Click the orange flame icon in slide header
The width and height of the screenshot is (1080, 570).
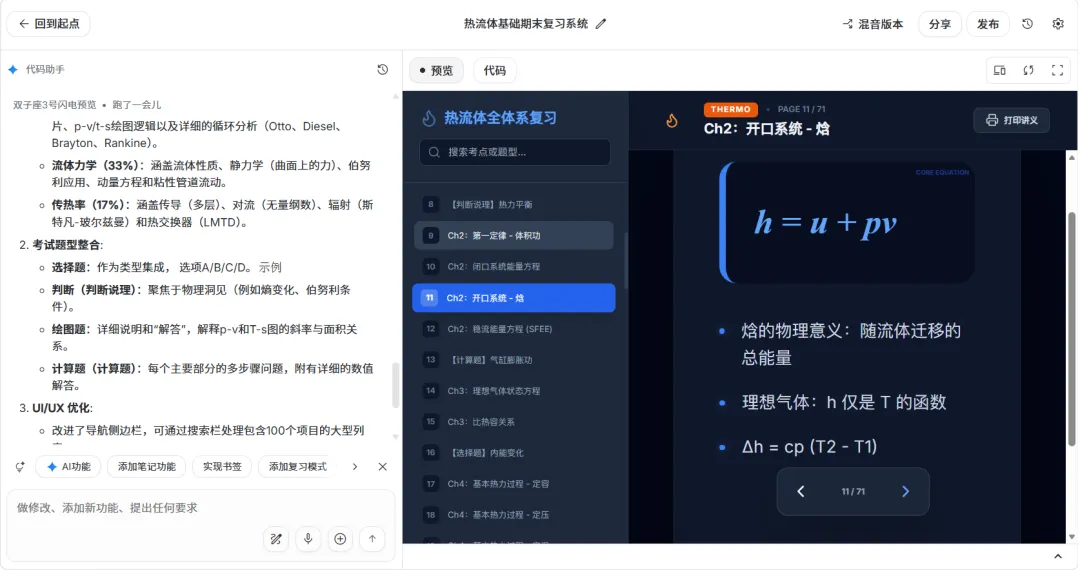[x=672, y=120]
